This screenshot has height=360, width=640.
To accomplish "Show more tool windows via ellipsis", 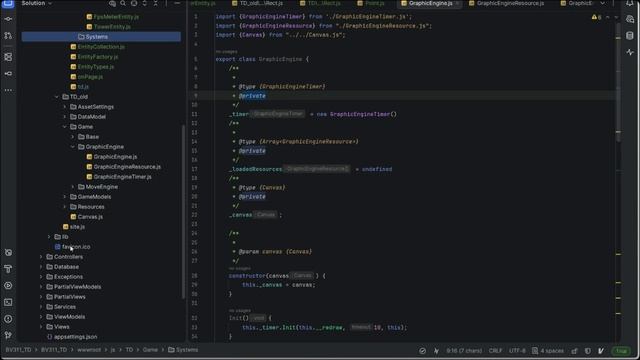I will tap(8, 90).
